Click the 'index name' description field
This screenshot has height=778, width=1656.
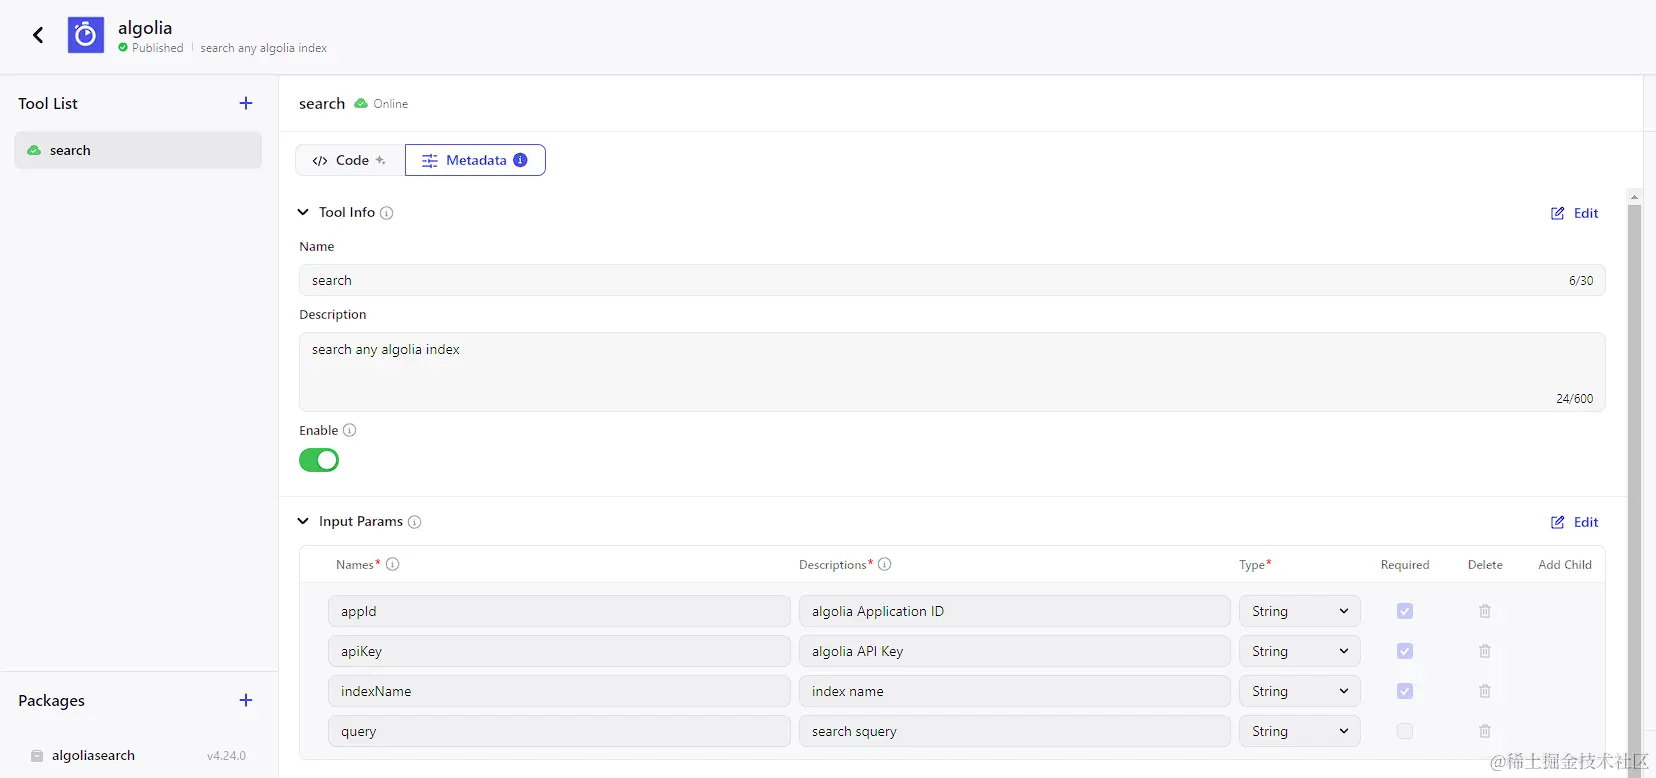(x=1015, y=691)
